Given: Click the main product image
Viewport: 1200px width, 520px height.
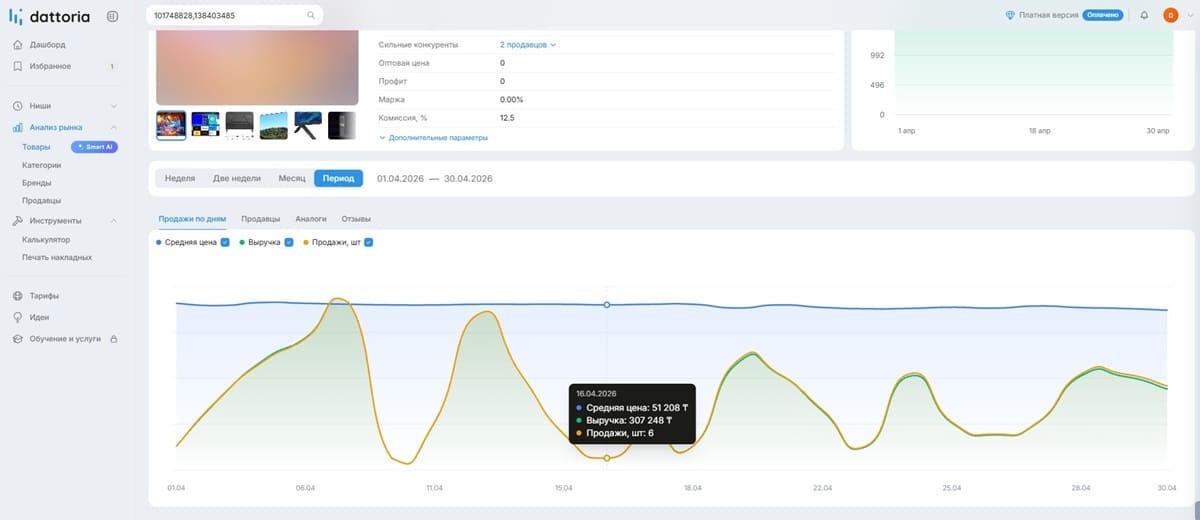Looking at the screenshot, I should 257,67.
